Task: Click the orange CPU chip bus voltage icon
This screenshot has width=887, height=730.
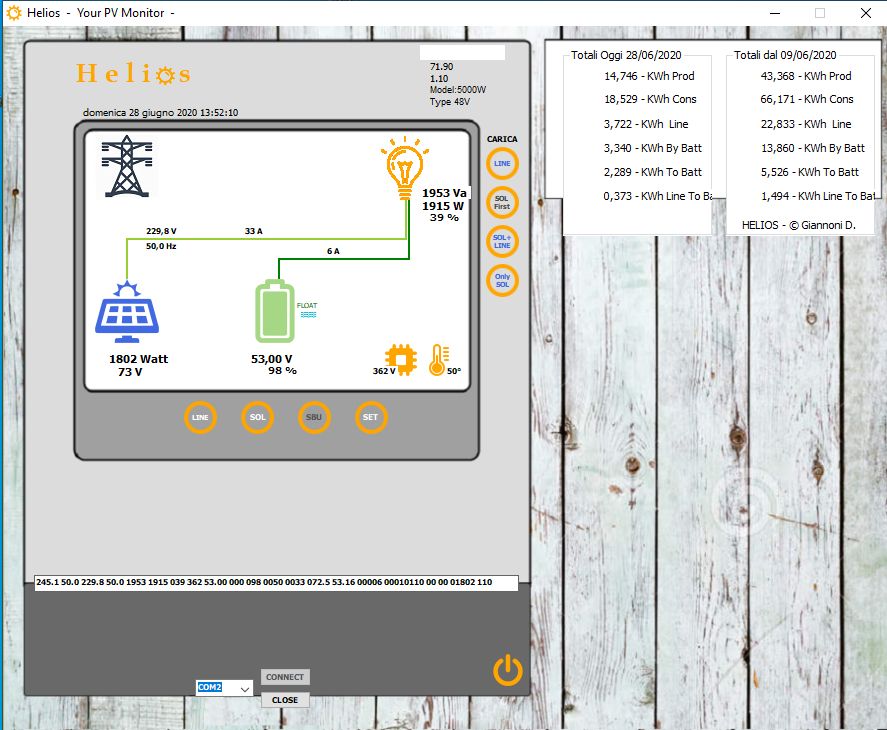Action: point(401,359)
